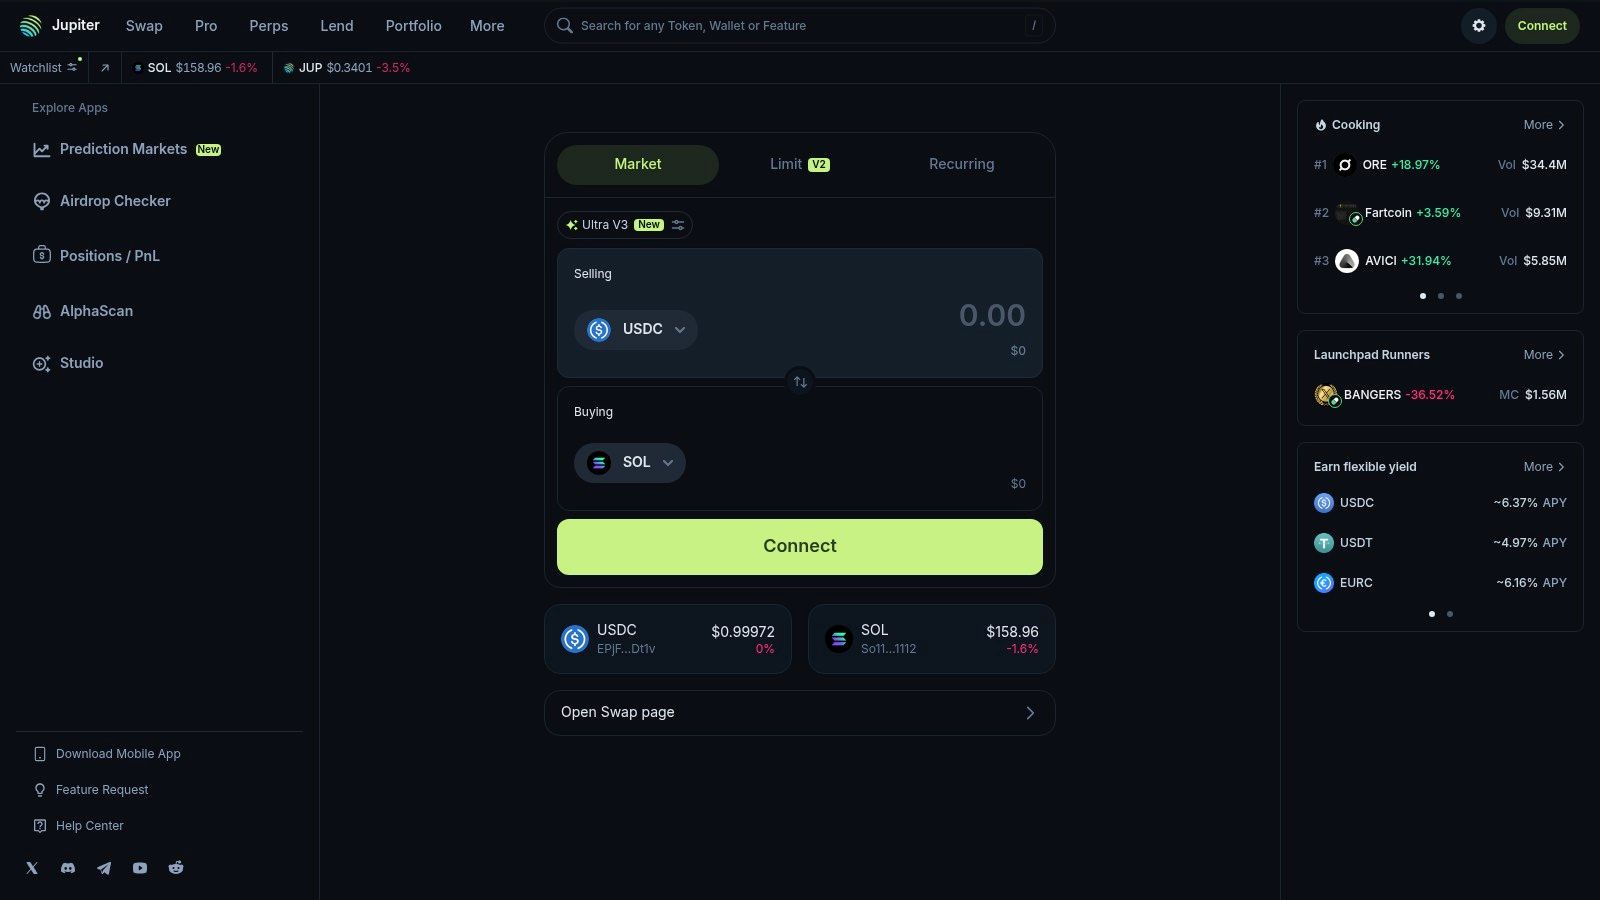Open Airdrop Checker app
1600x900 pixels.
click(102, 201)
